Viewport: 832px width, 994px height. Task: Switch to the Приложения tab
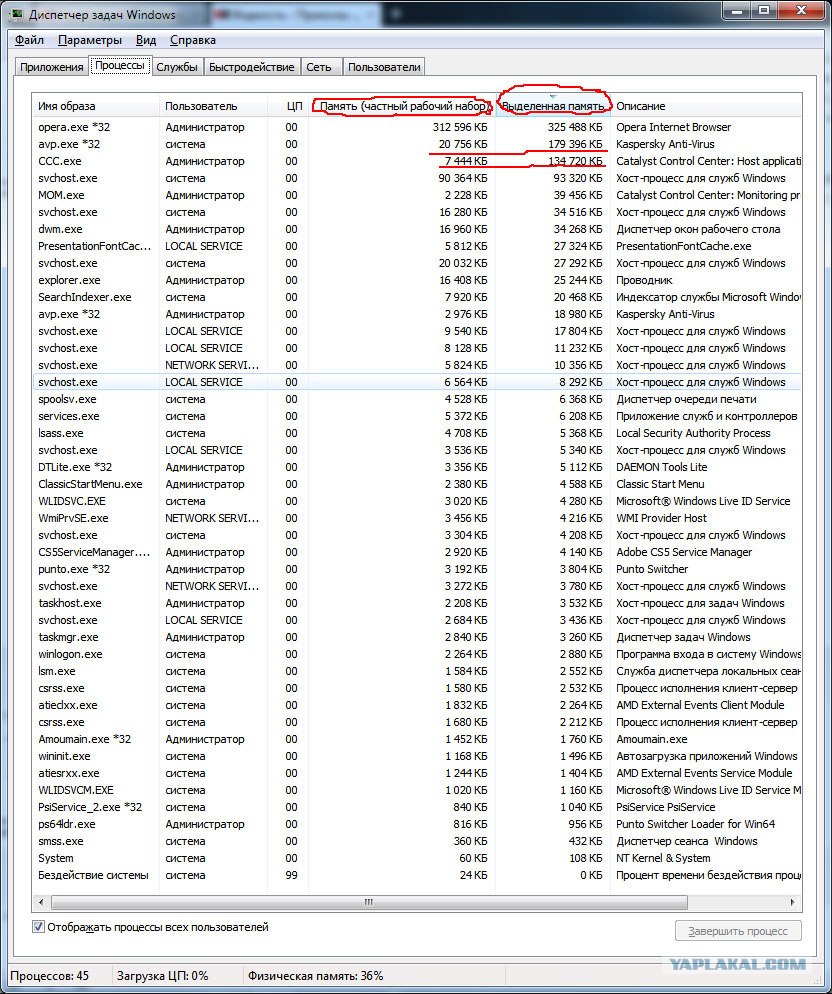tap(51, 67)
